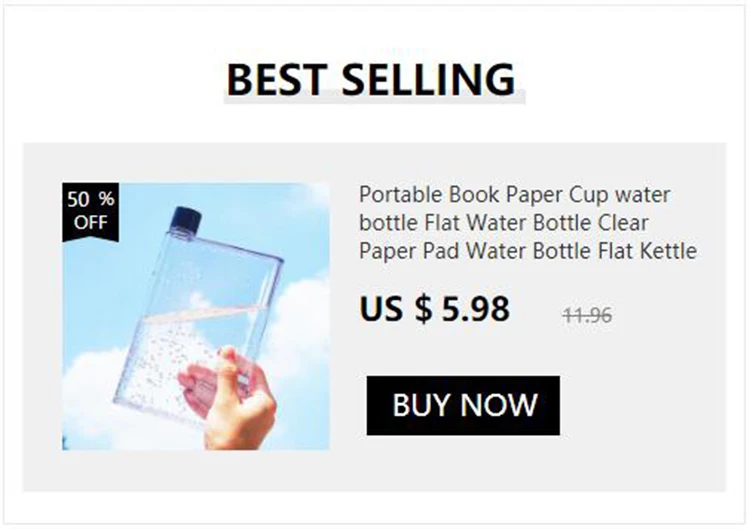Screen dimensions: 750x529
Task: Click the word BEST in the heading
Action: [277, 79]
